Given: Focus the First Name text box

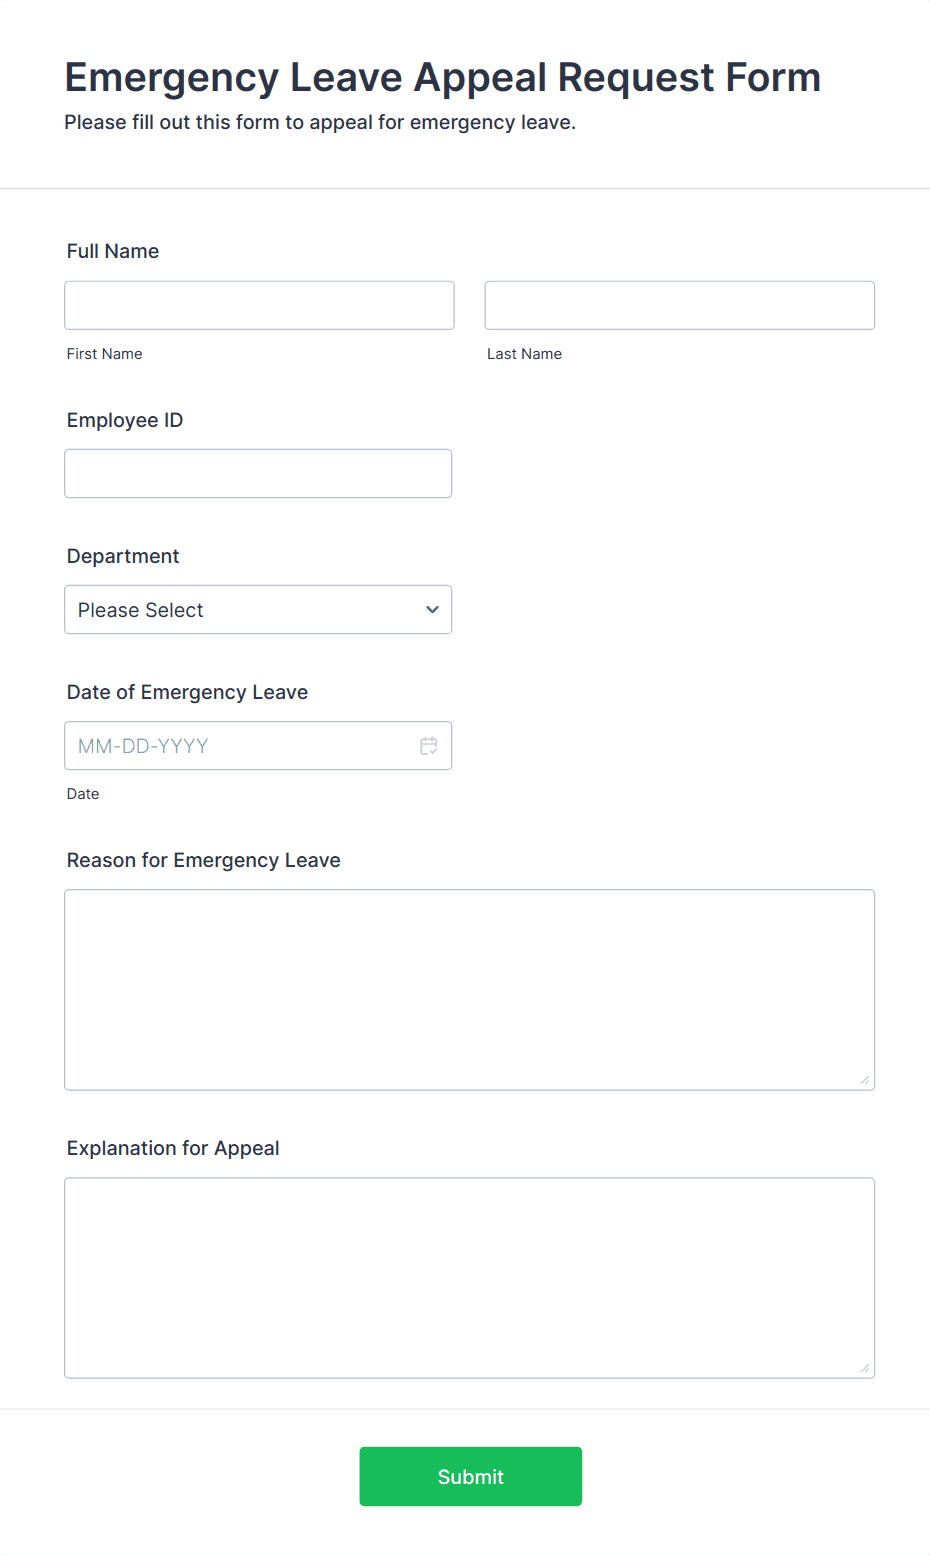Looking at the screenshot, I should pos(259,305).
